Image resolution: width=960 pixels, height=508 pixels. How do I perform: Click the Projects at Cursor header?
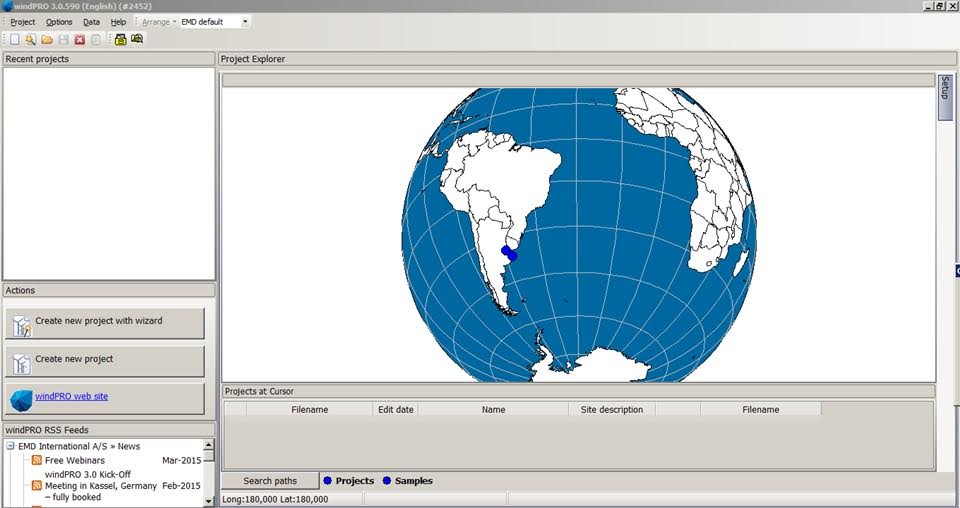point(578,391)
